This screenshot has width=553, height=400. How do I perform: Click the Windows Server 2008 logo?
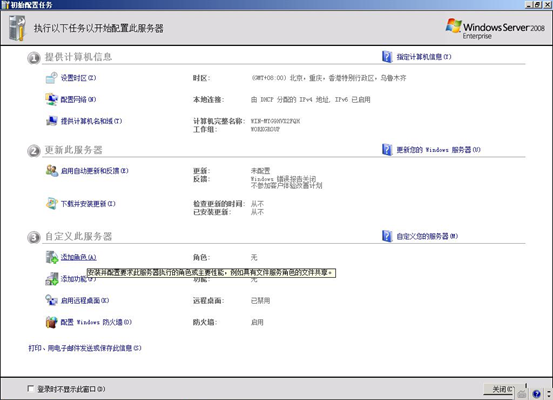point(495,28)
